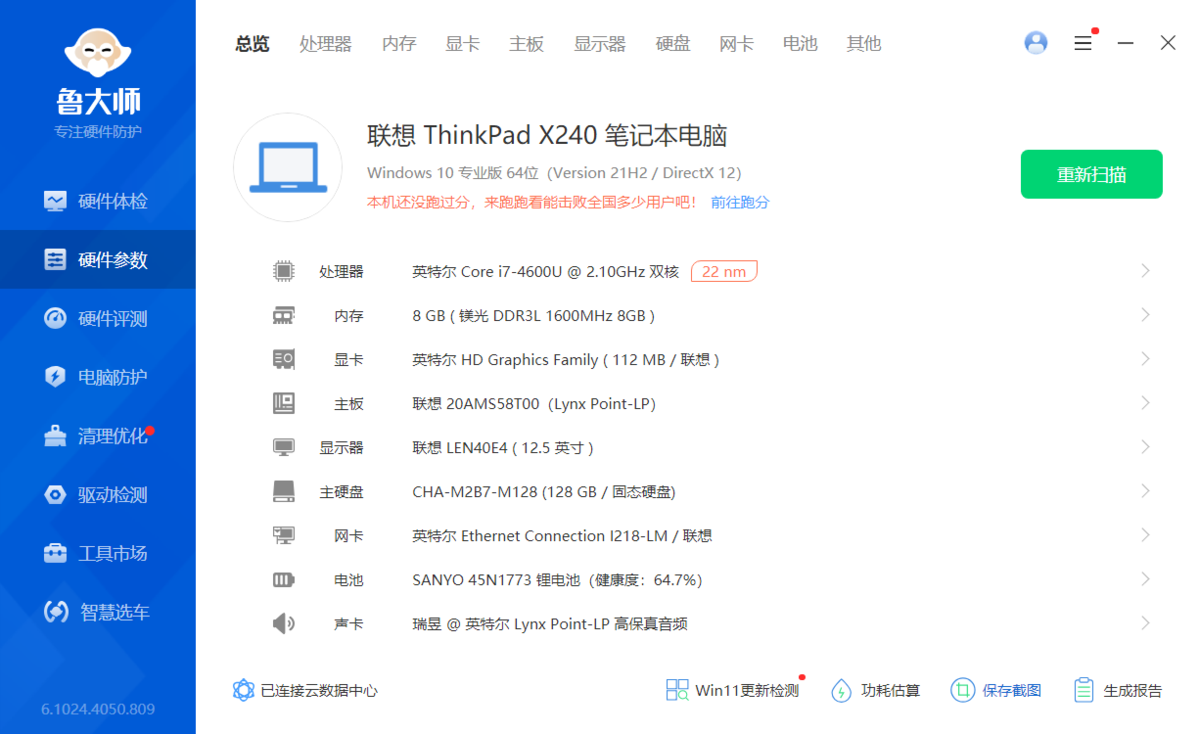
Task: Expand the 主板 row chevron
Action: click(x=1145, y=403)
